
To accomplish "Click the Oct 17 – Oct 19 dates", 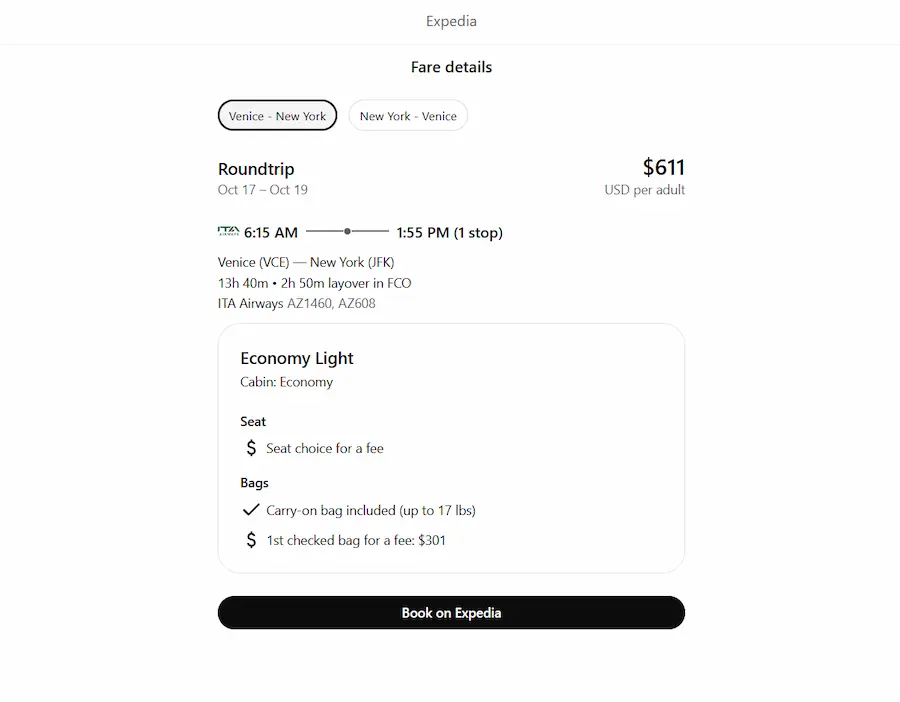I will (x=263, y=190).
